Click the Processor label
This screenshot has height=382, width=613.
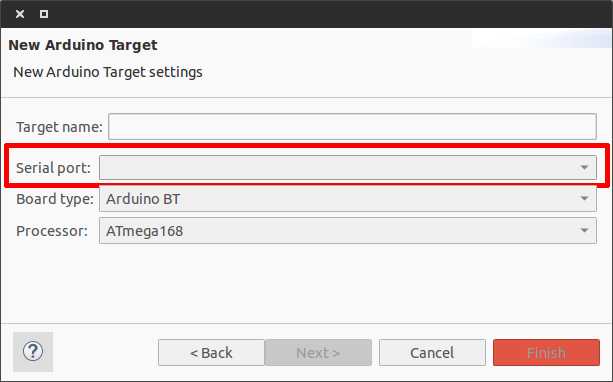tap(52, 231)
